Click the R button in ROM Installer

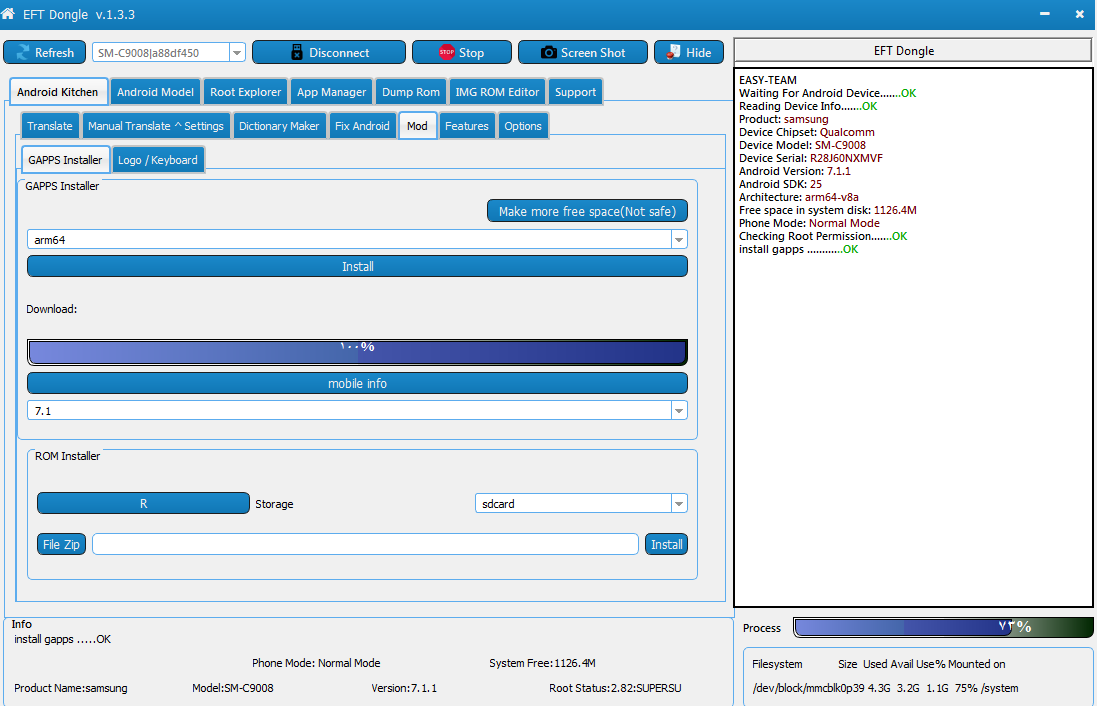coord(143,504)
